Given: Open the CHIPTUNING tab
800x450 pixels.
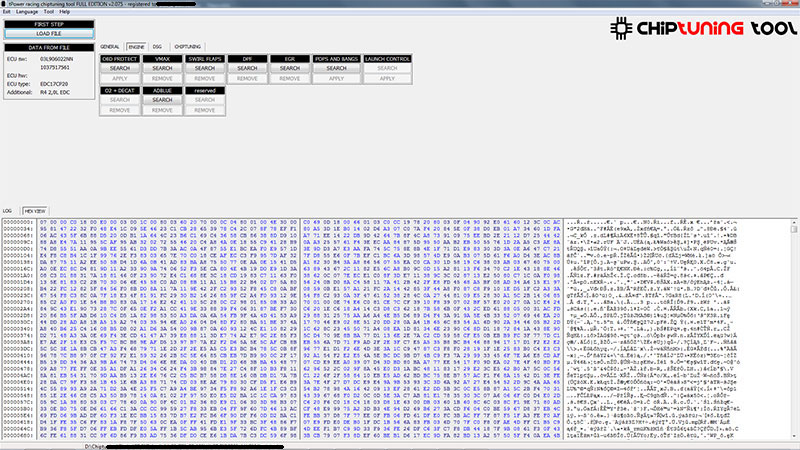Looking at the screenshot, I should (188, 47).
